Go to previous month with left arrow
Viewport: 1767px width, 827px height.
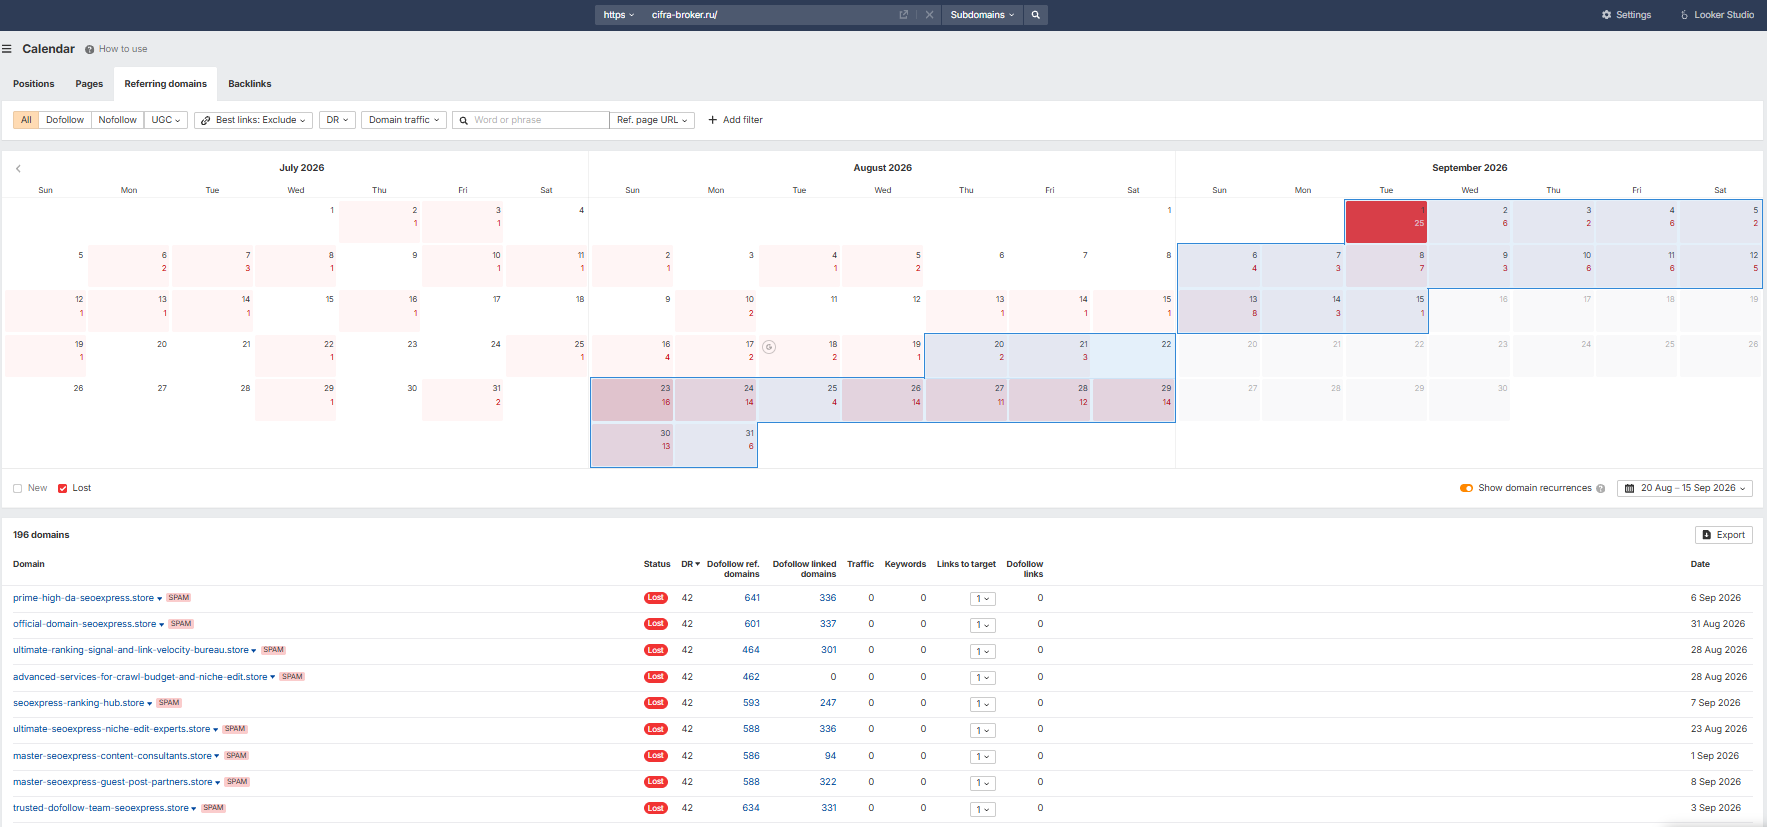coord(18,169)
